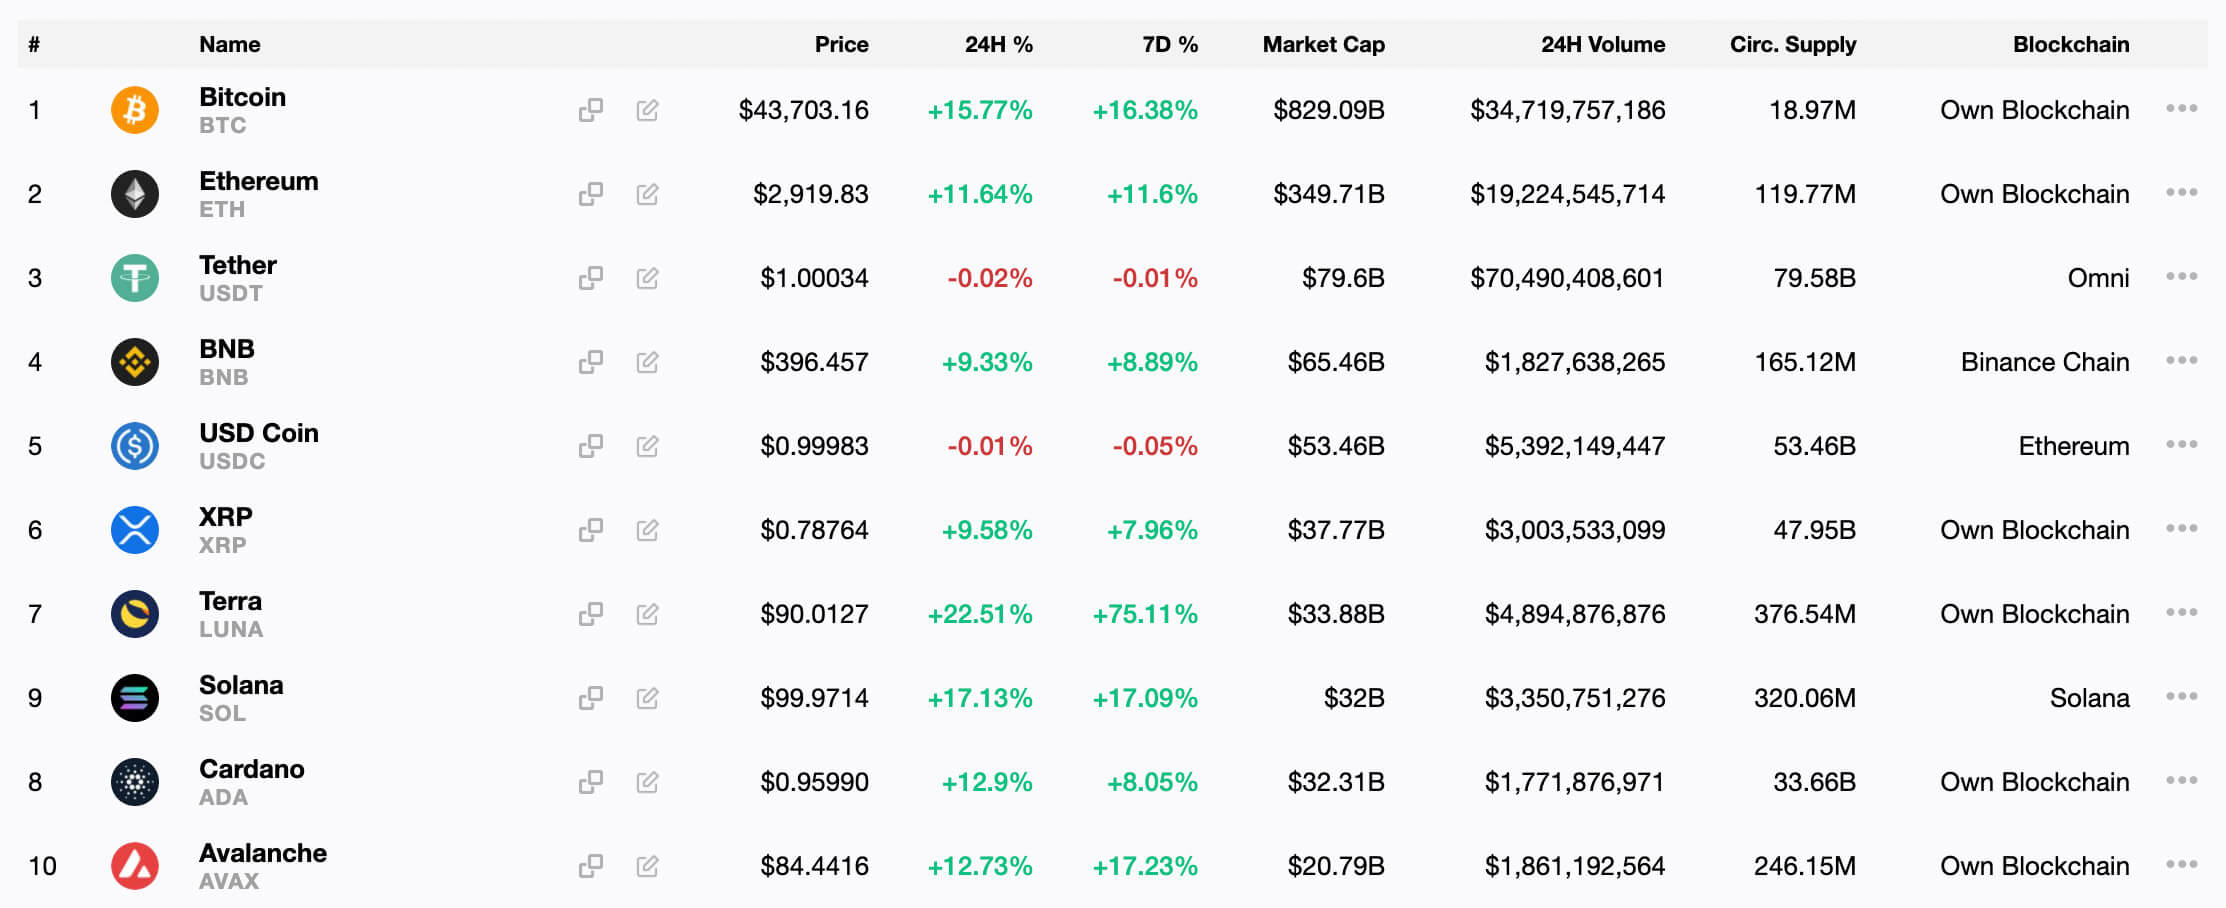Viewport: 2226px width, 908px height.
Task: Click the copy icon beside Terra LUNA
Action: [x=592, y=614]
